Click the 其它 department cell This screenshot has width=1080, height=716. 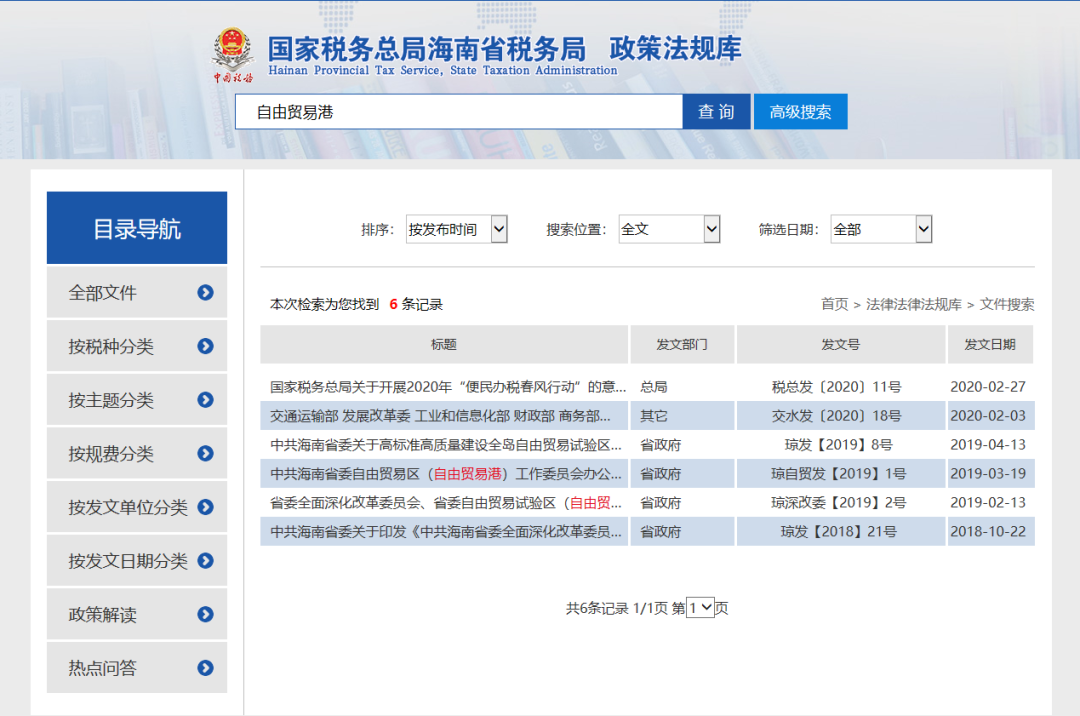pos(654,416)
